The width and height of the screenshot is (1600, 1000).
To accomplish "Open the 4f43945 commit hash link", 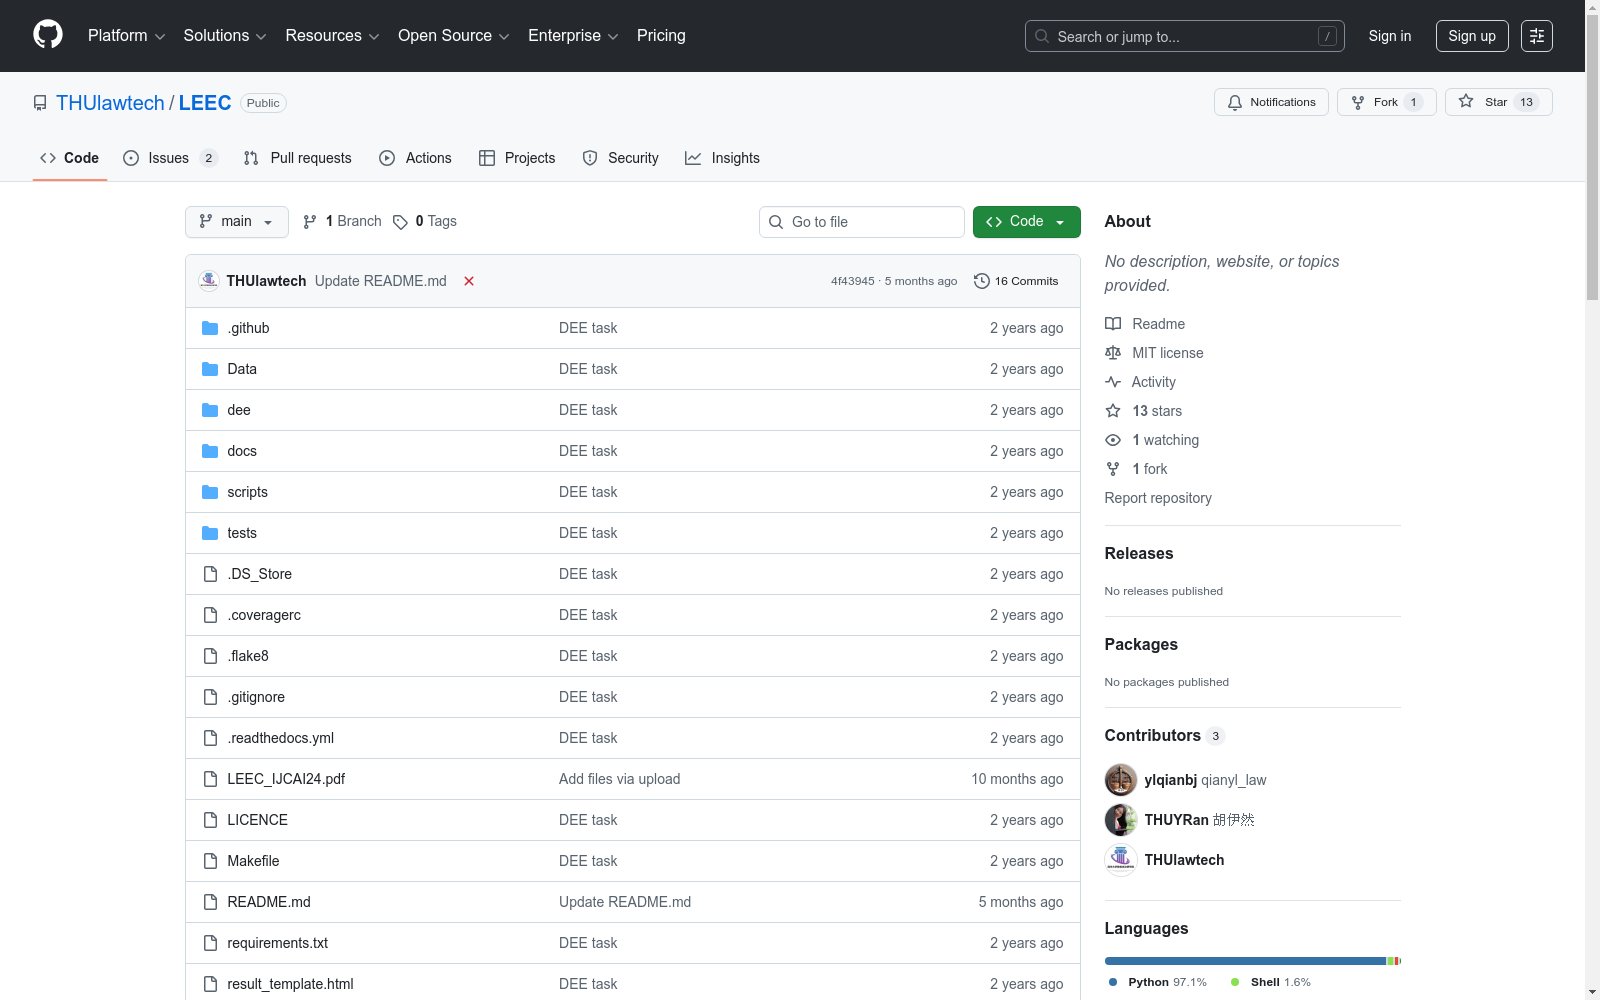I will coord(852,281).
